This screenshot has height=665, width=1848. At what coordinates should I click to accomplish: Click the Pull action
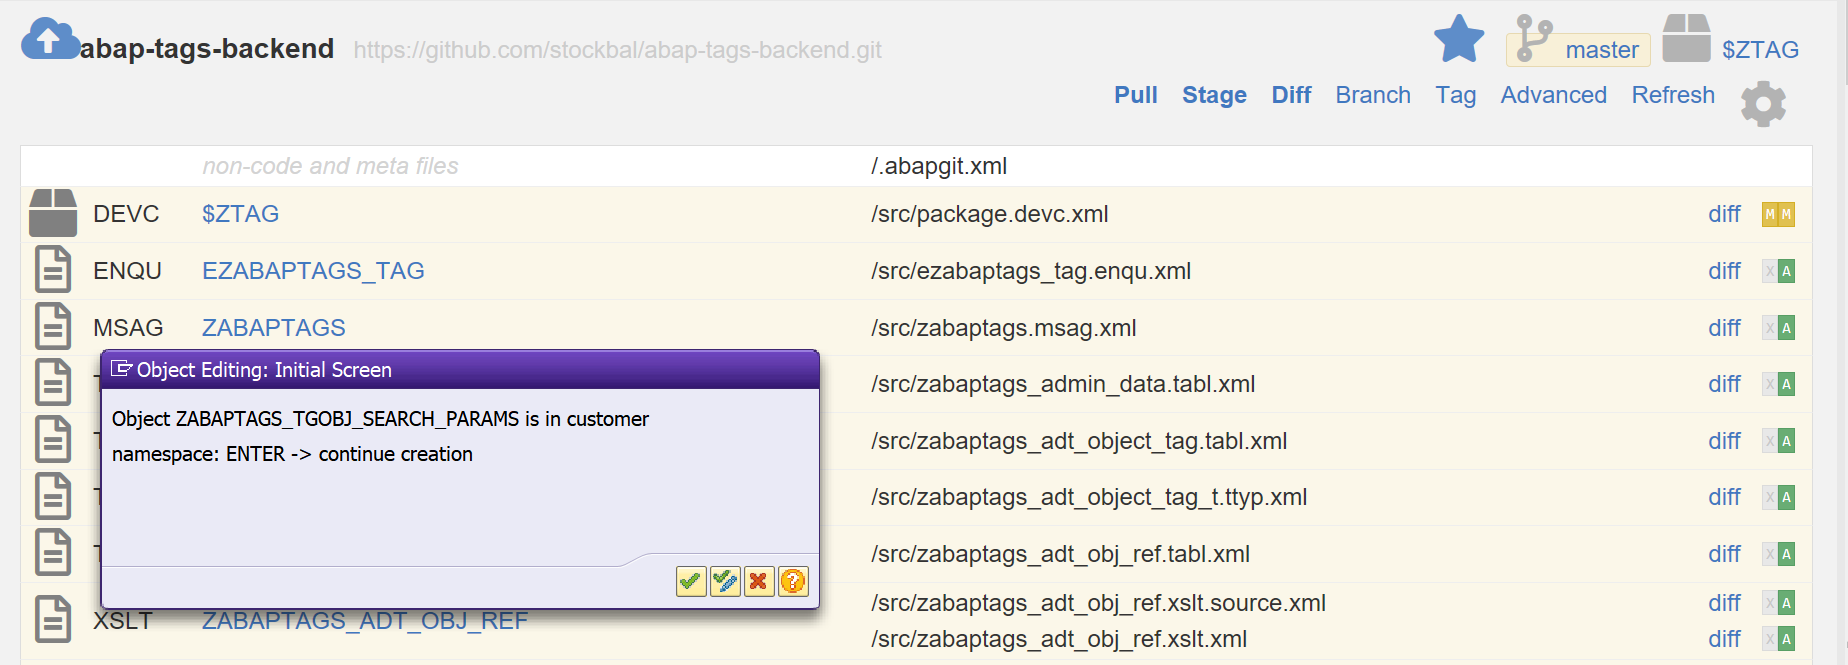coord(1135,95)
